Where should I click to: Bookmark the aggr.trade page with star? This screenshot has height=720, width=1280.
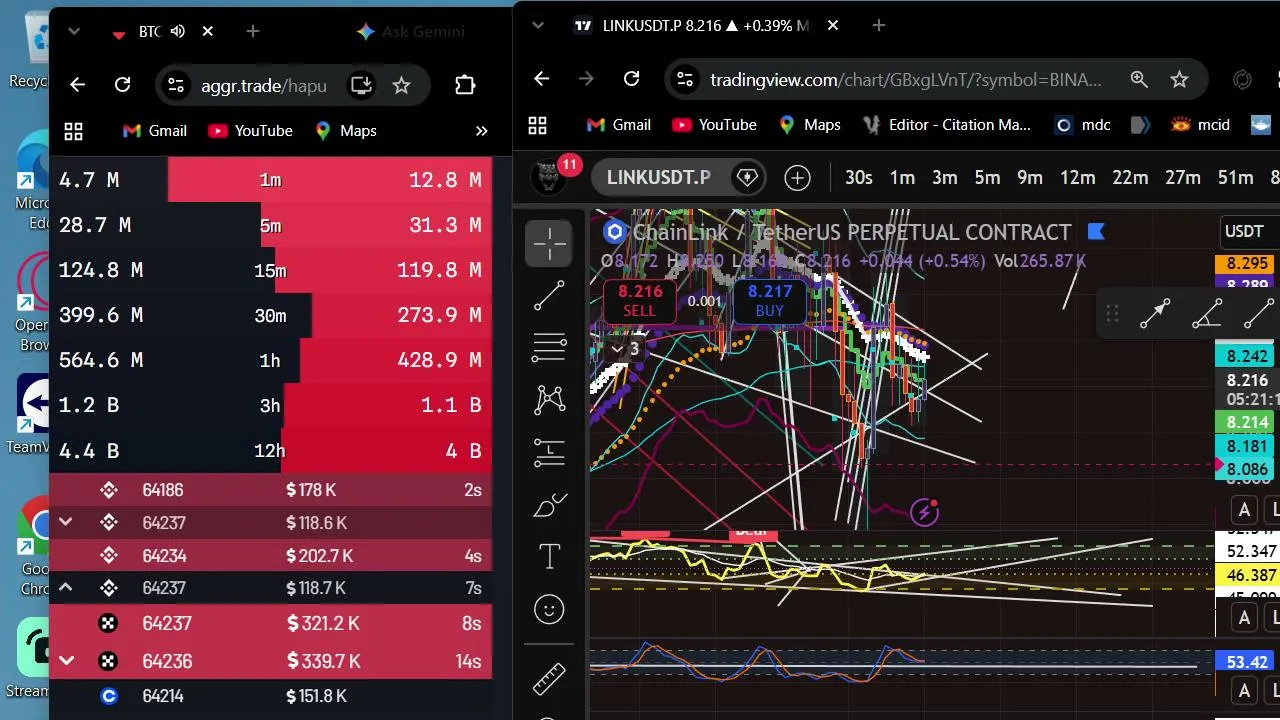tap(401, 86)
